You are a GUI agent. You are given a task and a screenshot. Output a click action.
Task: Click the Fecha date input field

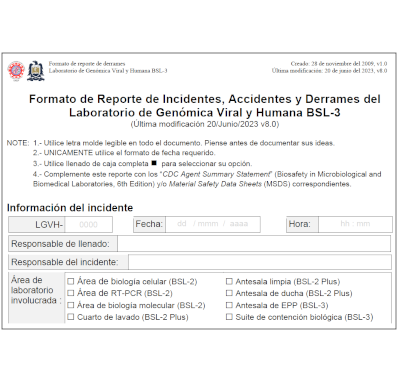213,224
